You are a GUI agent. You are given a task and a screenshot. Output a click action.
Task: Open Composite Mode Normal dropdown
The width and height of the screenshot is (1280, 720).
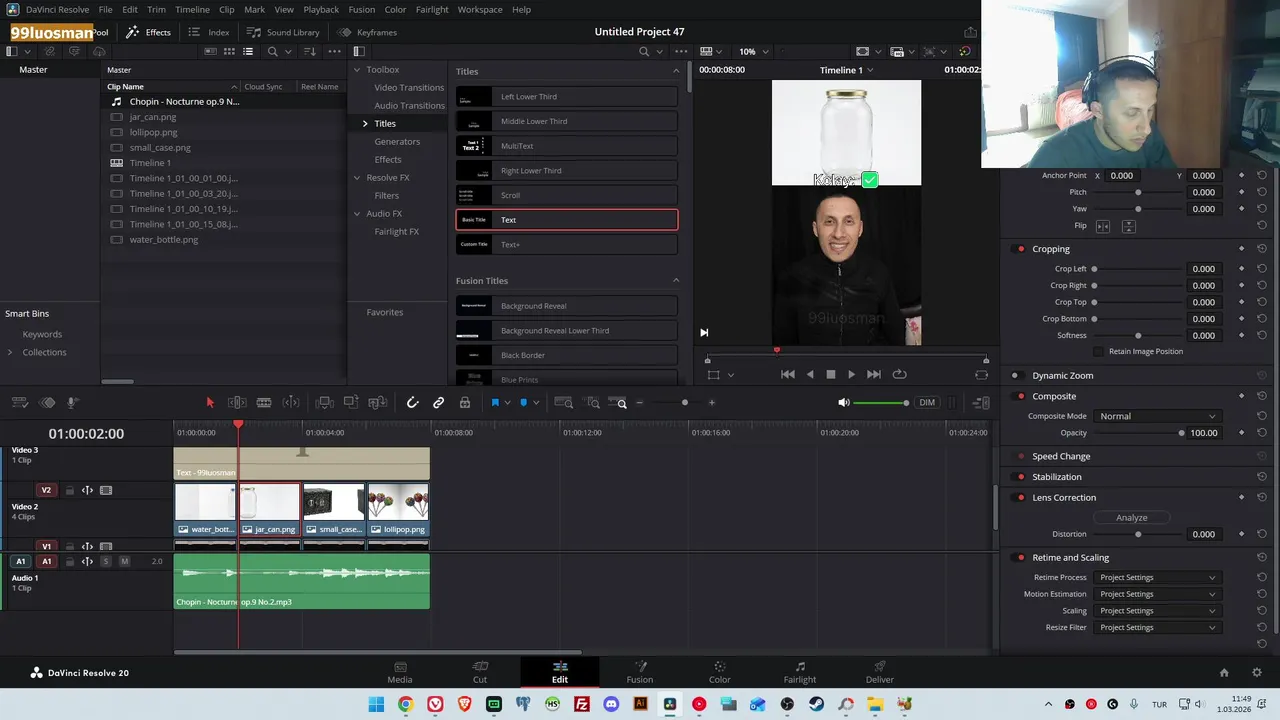[x=1157, y=416]
